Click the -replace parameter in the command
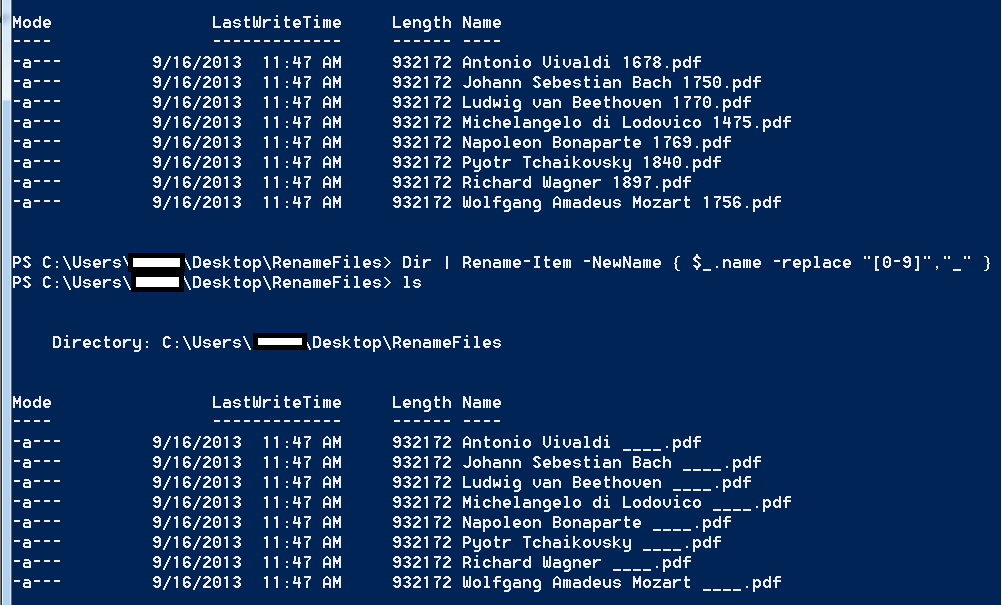Image resolution: width=1002 pixels, height=605 pixels. point(812,263)
